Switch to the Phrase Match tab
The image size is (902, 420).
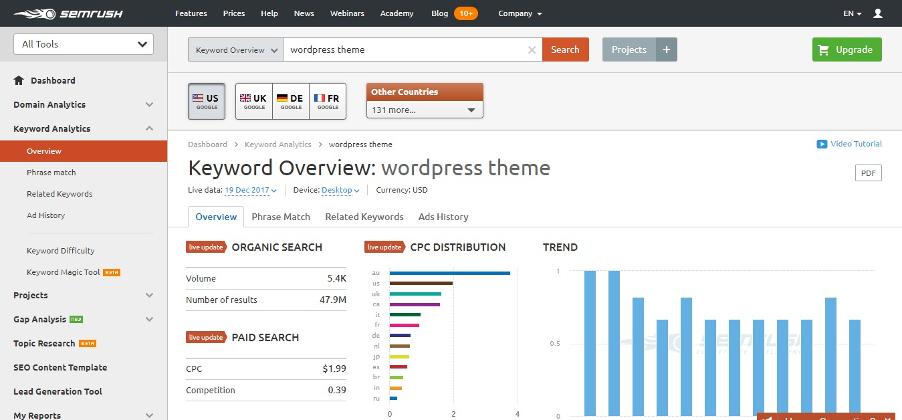click(x=281, y=217)
